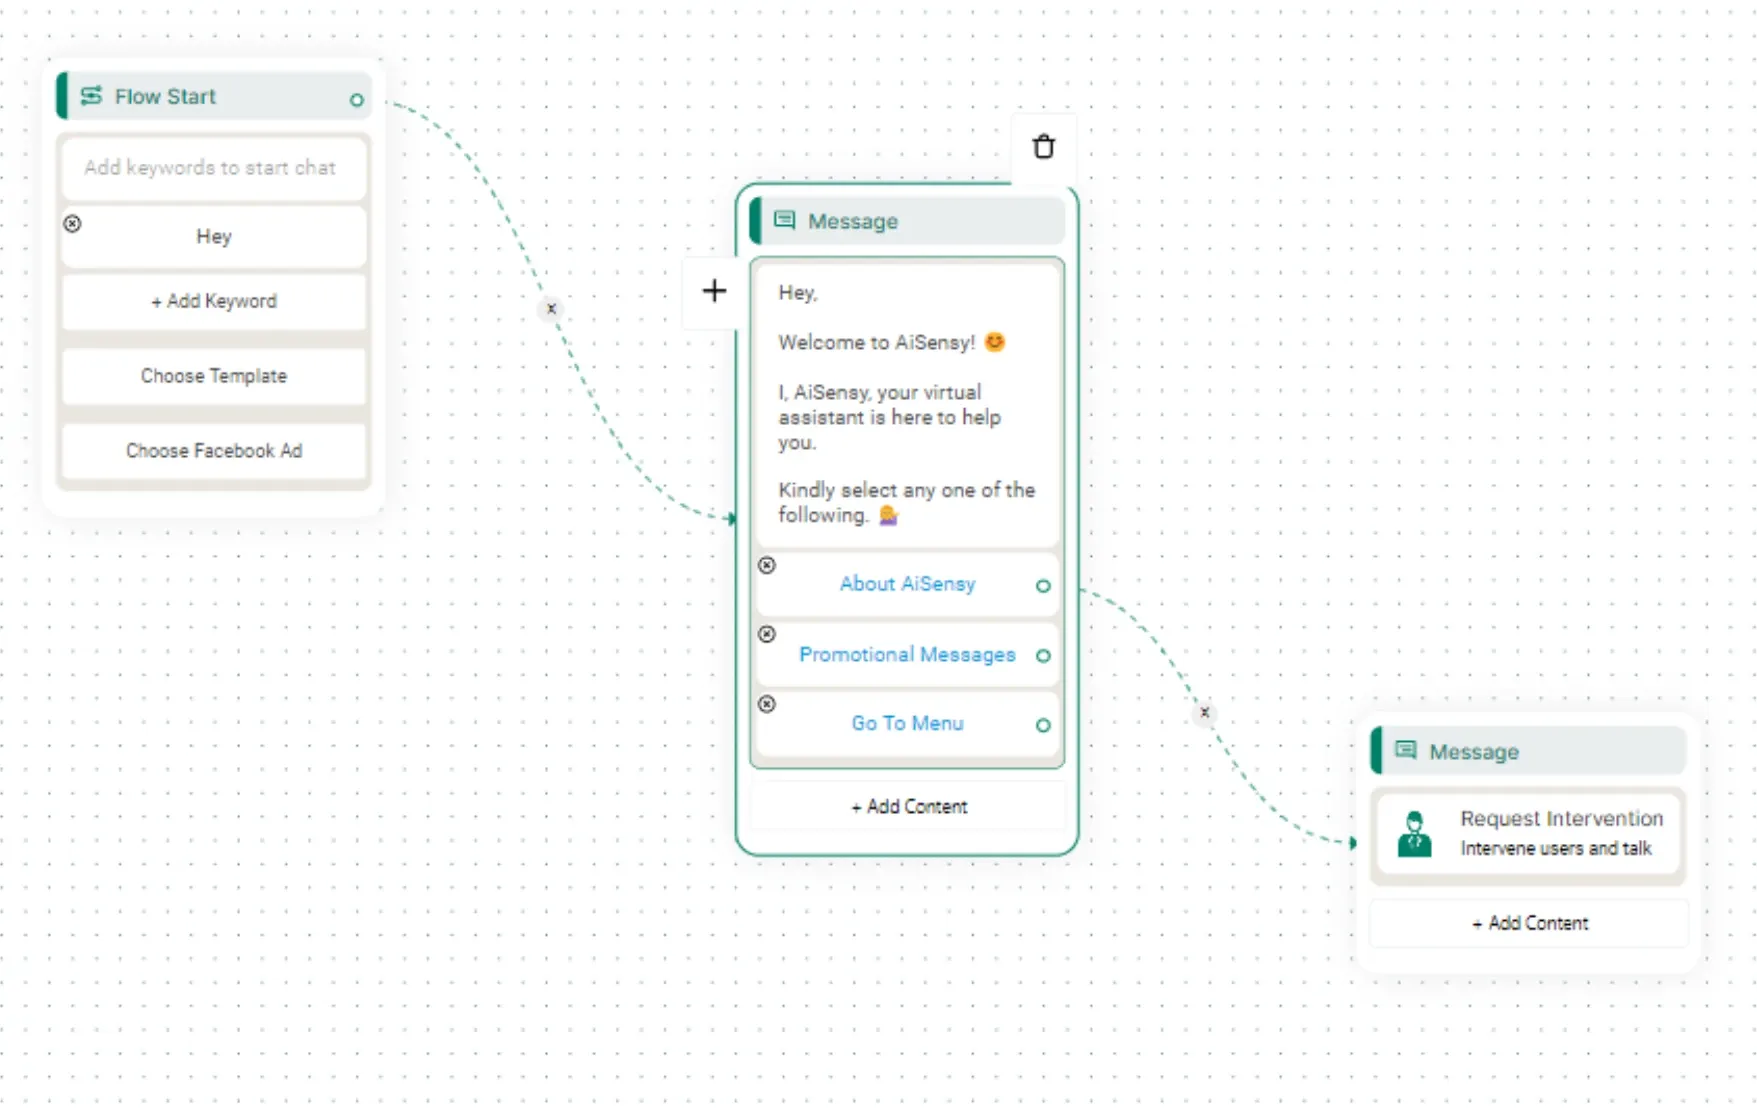Click the Go To Menu output connector circle

1043,725
